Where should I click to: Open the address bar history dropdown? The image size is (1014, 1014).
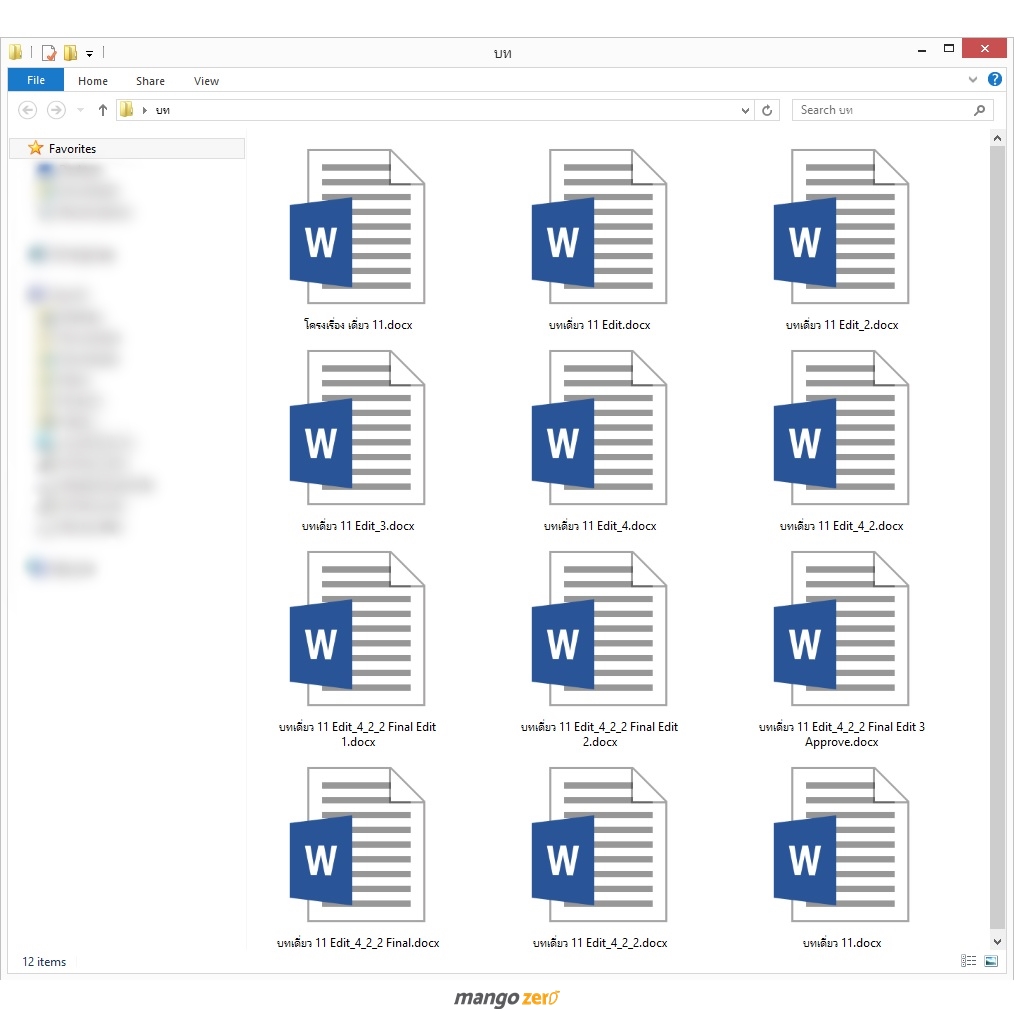pyautogui.click(x=745, y=111)
